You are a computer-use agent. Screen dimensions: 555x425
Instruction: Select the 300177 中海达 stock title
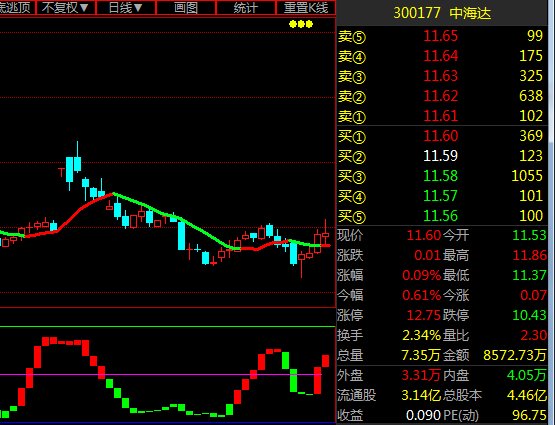click(442, 13)
